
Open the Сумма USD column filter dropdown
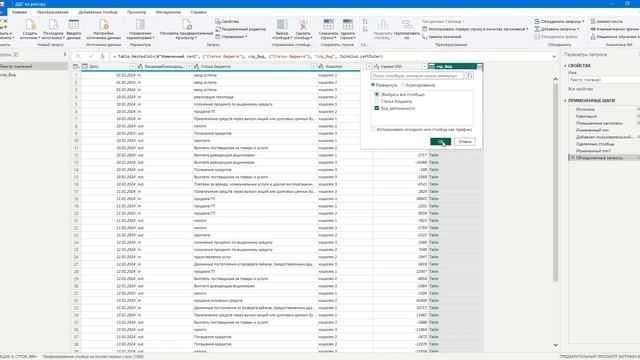pyautogui.click(x=424, y=66)
